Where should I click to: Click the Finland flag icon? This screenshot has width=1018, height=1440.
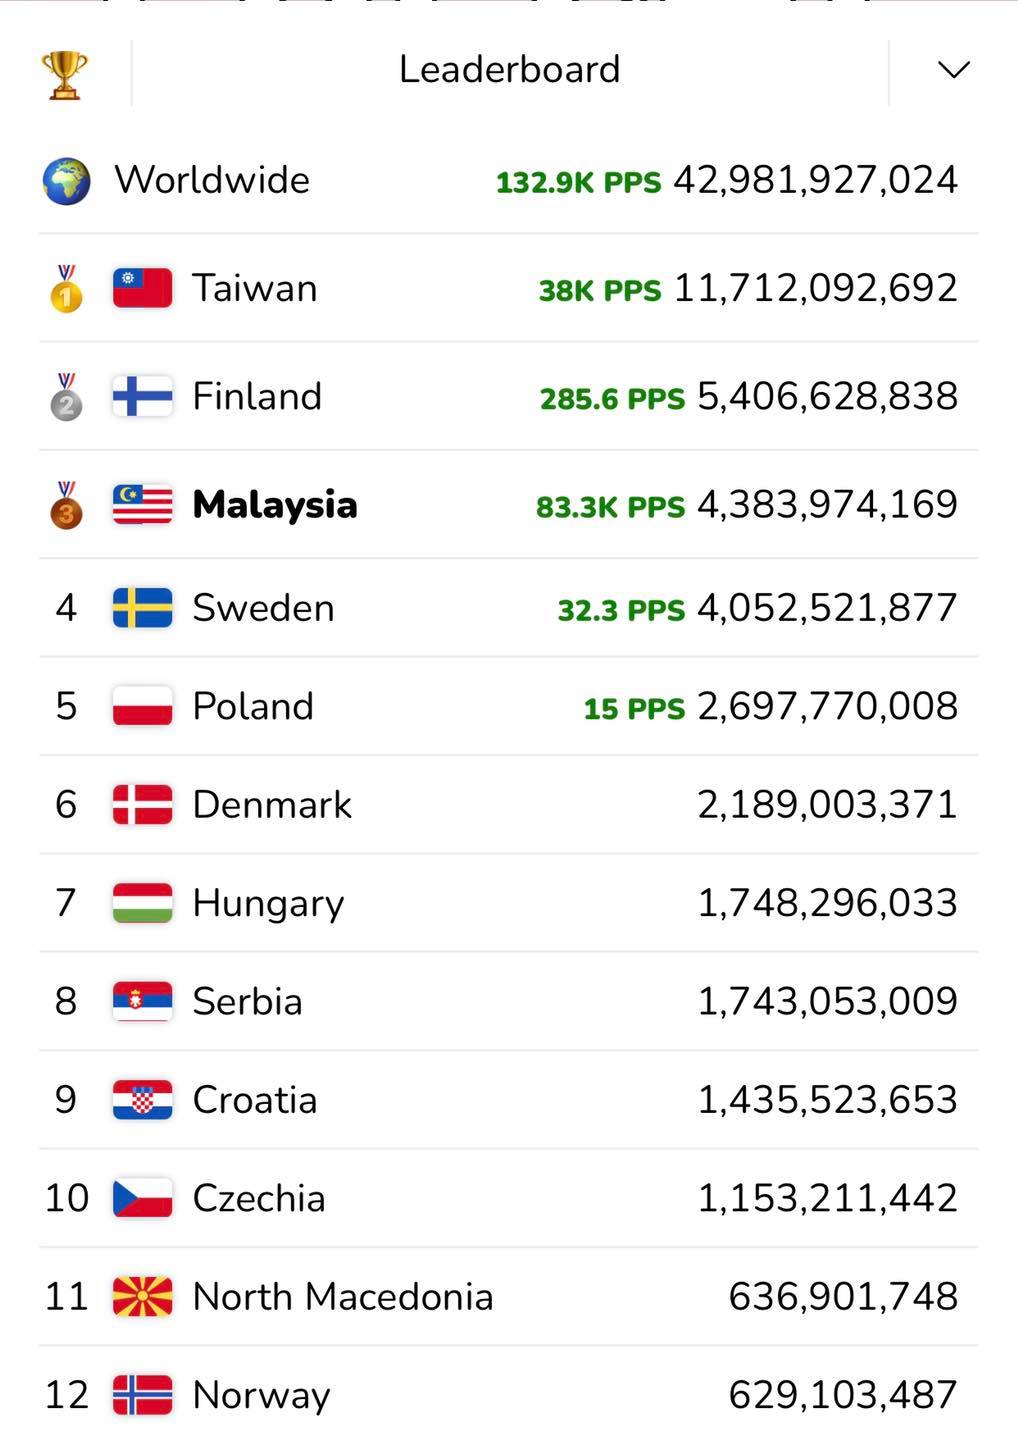142,396
